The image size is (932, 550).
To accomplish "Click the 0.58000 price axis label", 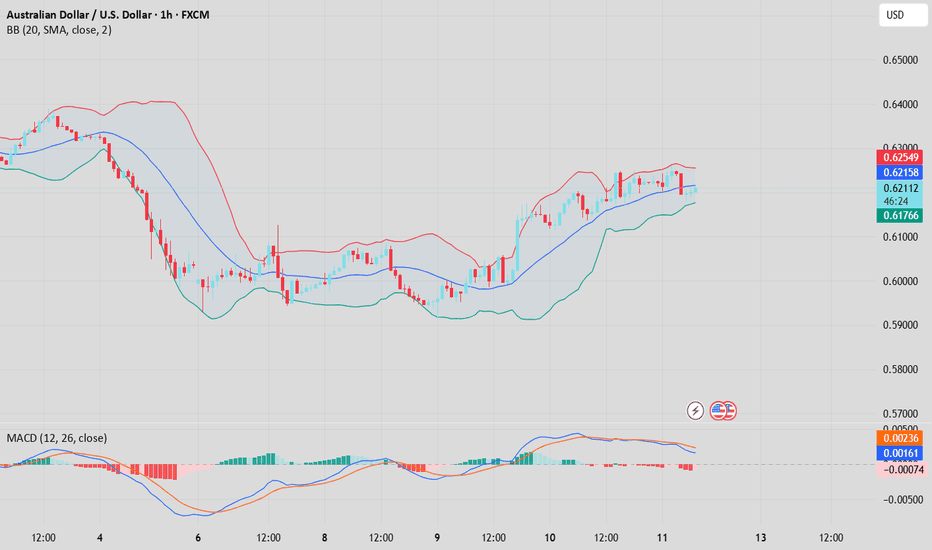I will pos(900,370).
